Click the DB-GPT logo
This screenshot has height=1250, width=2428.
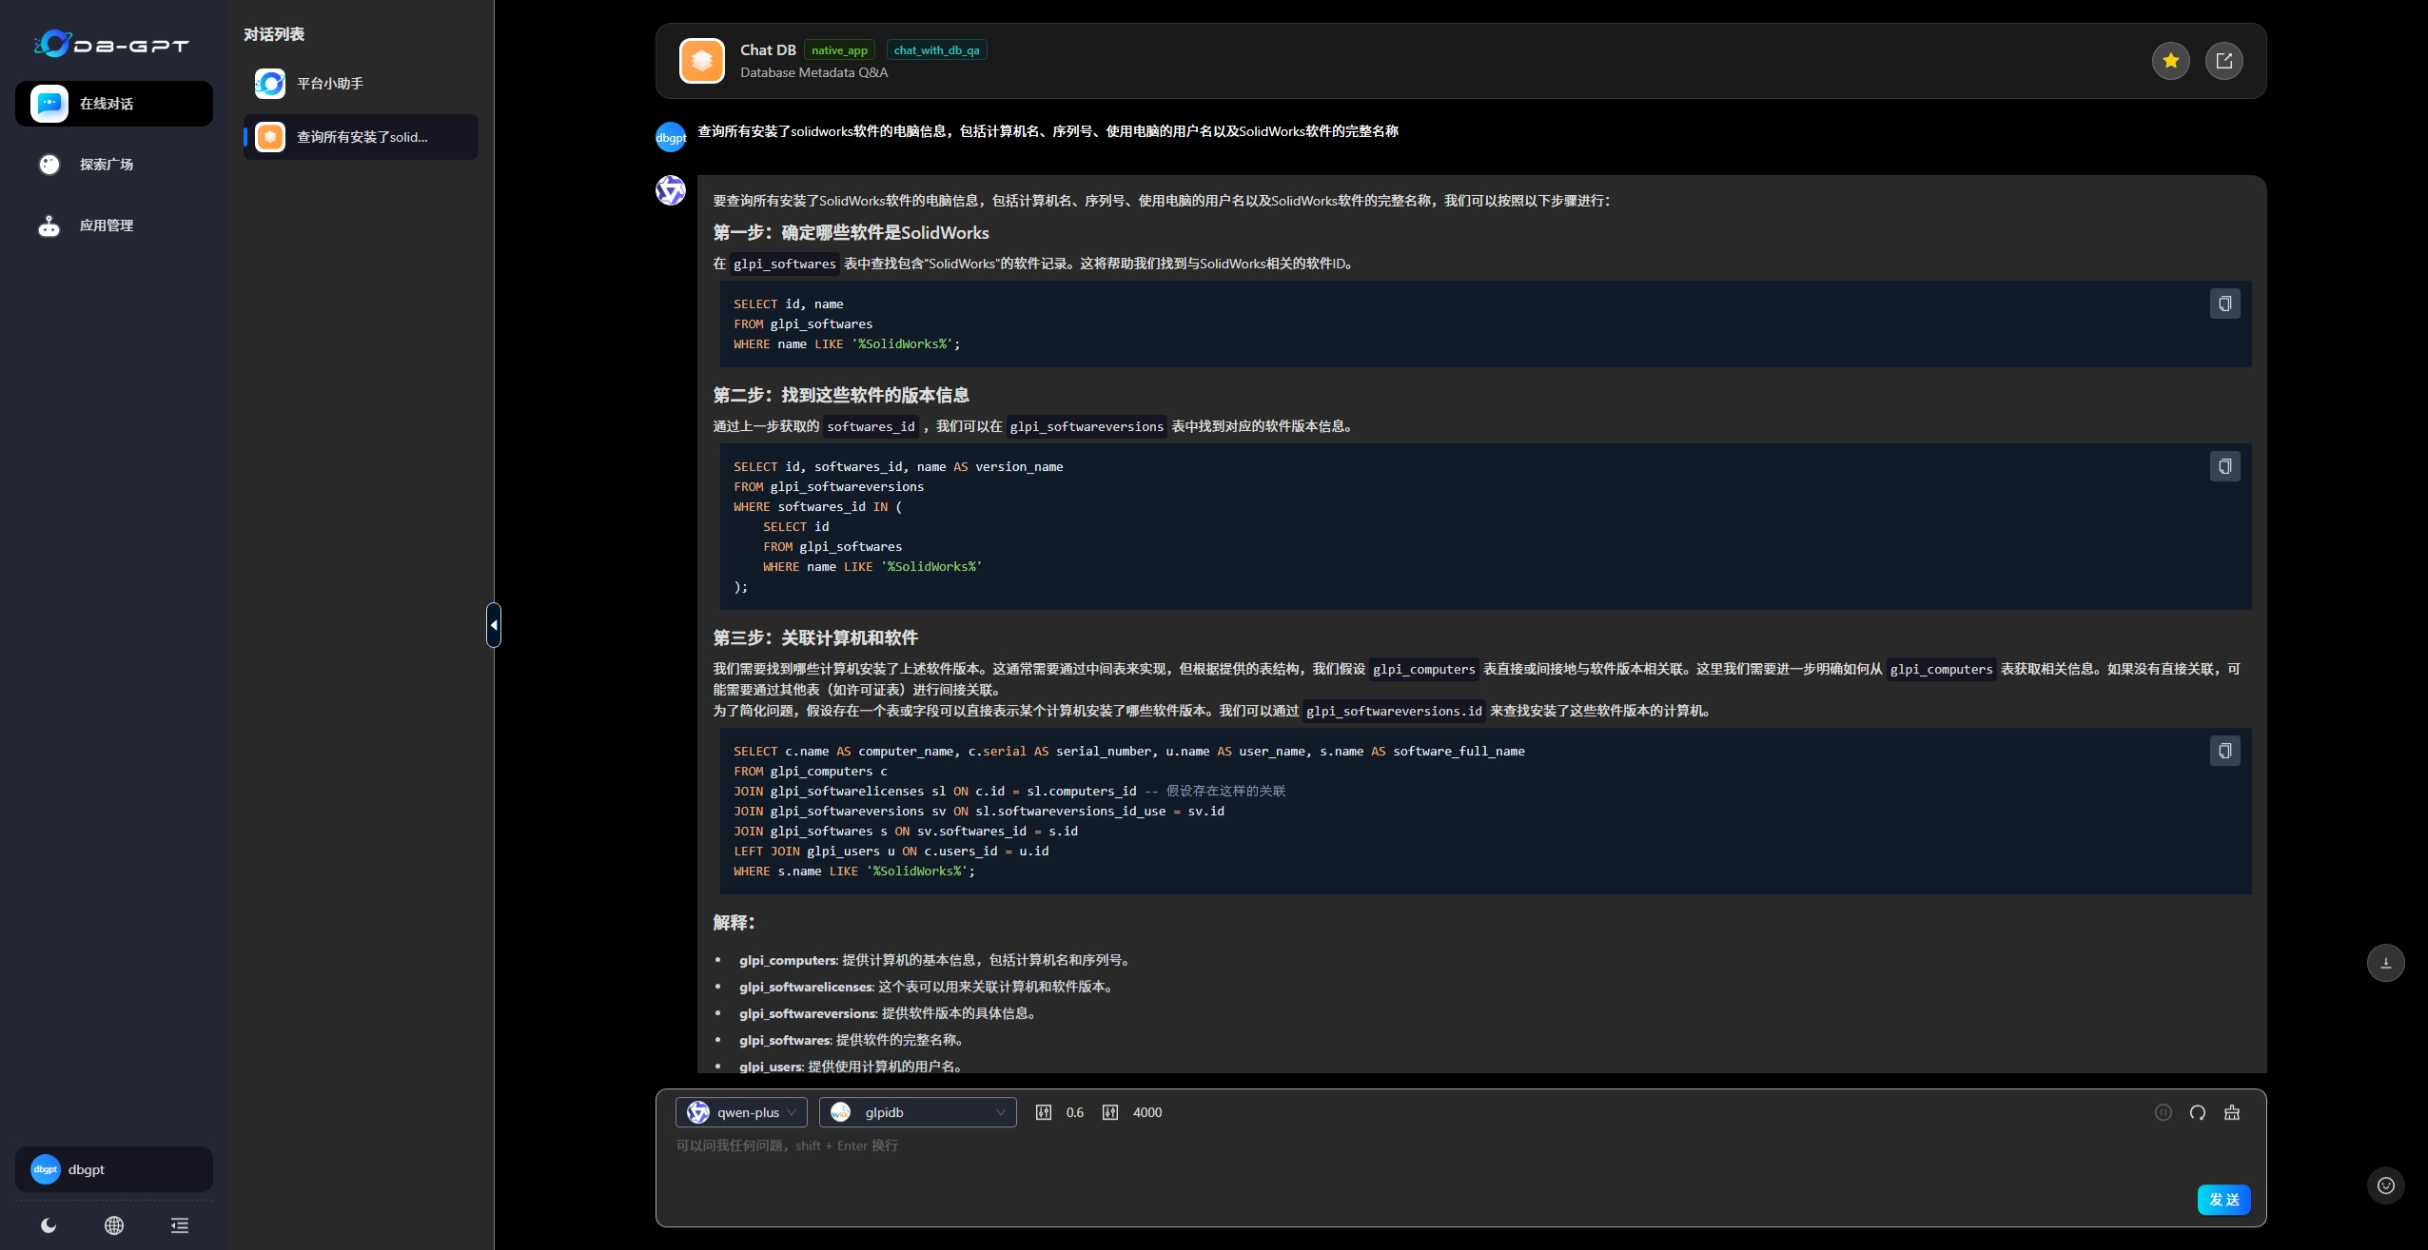(111, 44)
